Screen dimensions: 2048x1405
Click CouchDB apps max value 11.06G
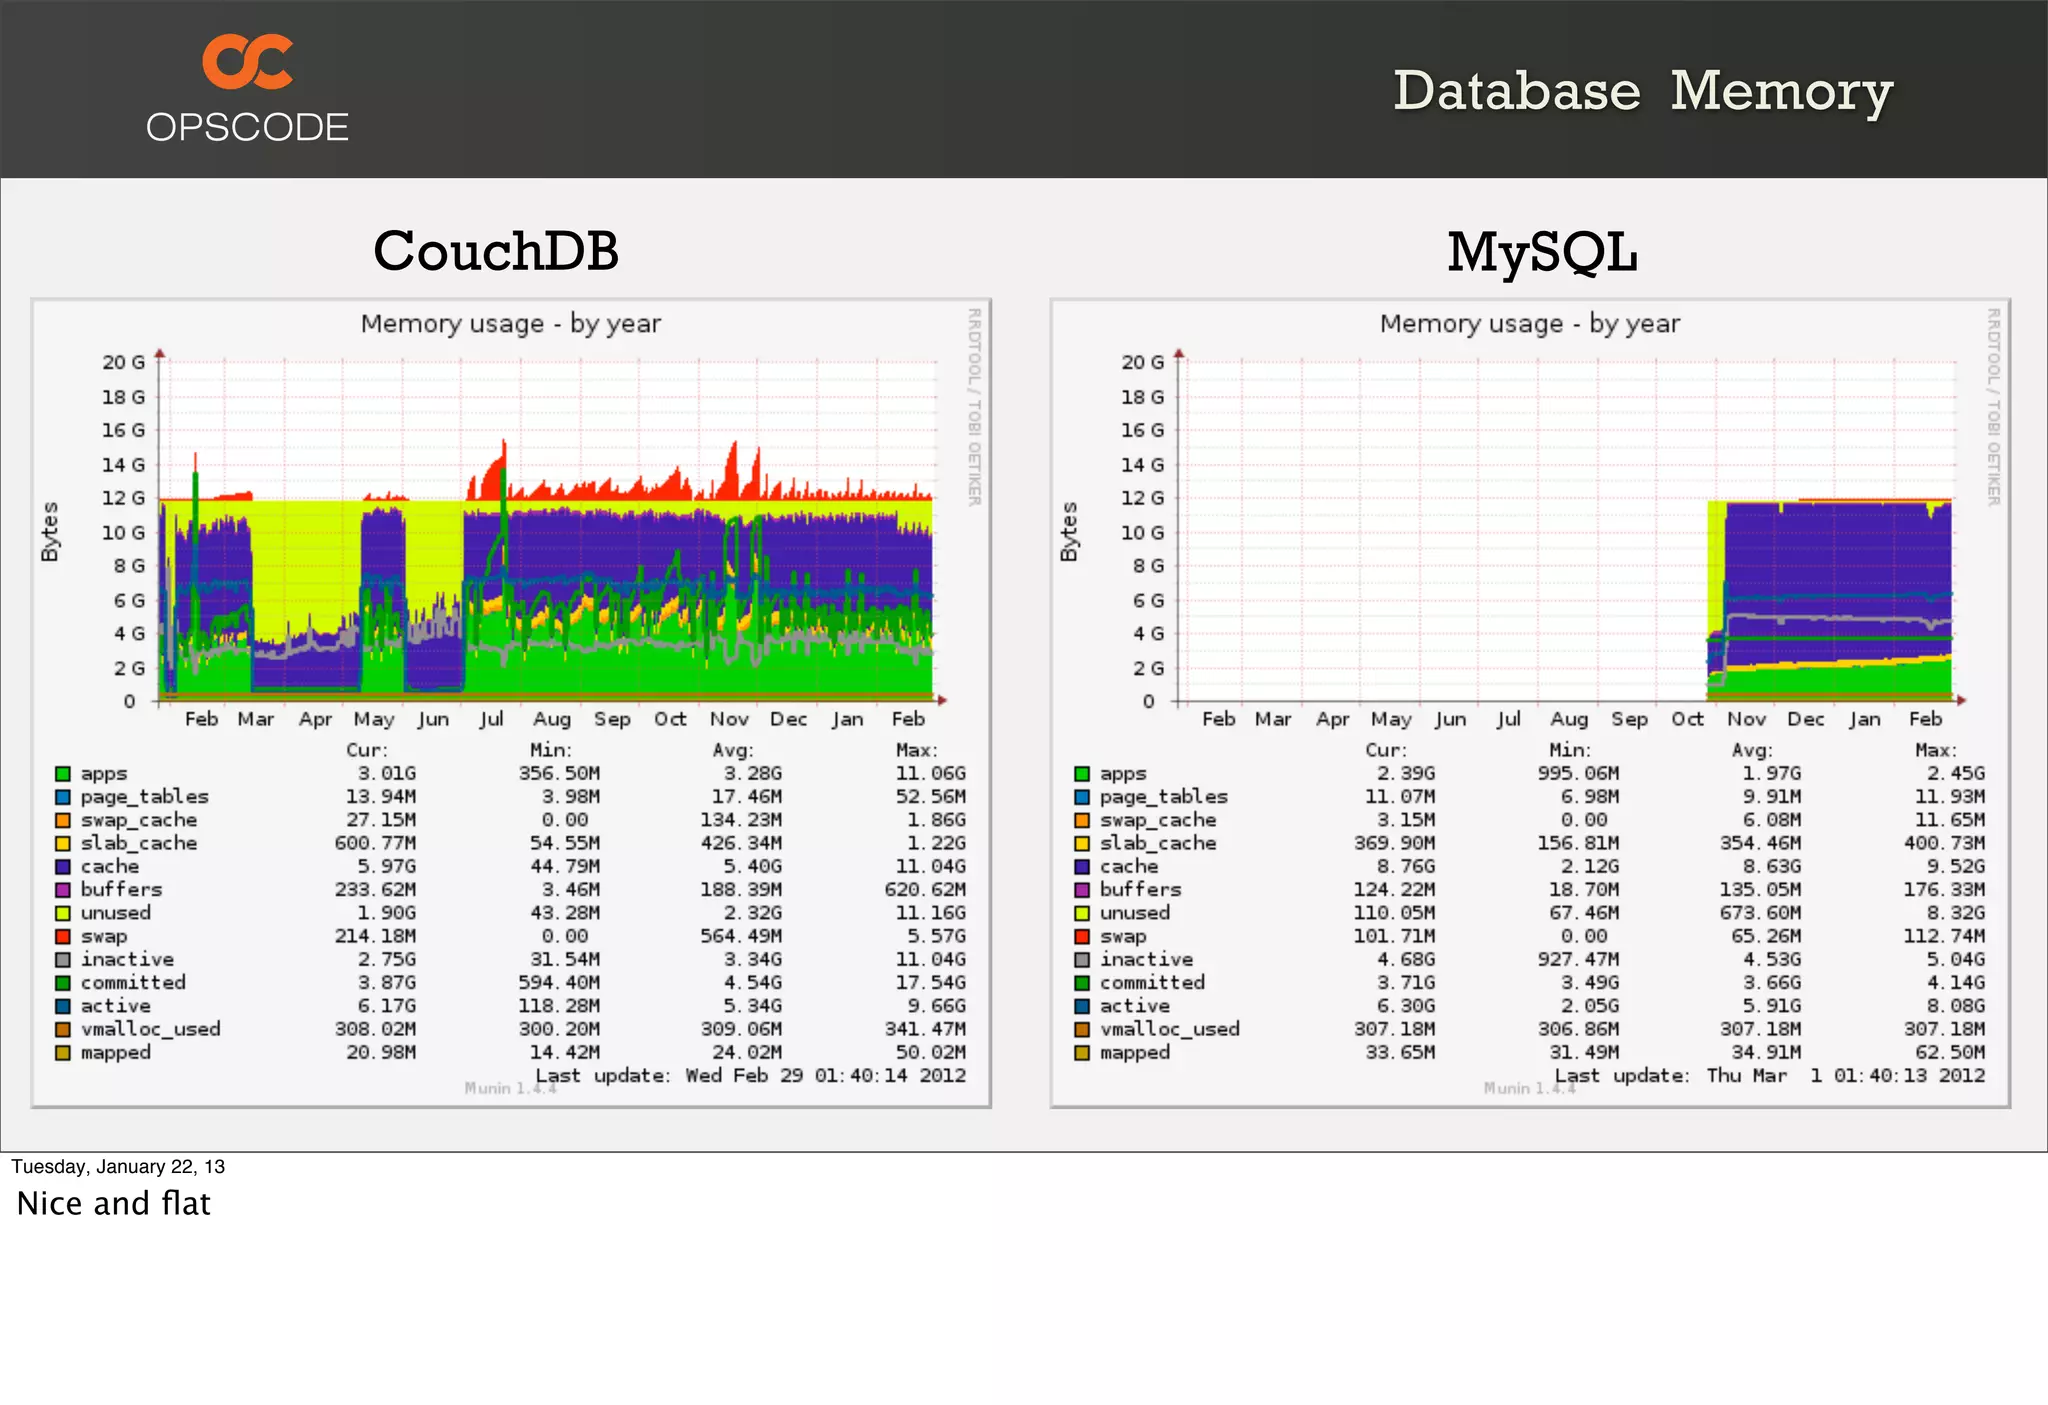931,774
